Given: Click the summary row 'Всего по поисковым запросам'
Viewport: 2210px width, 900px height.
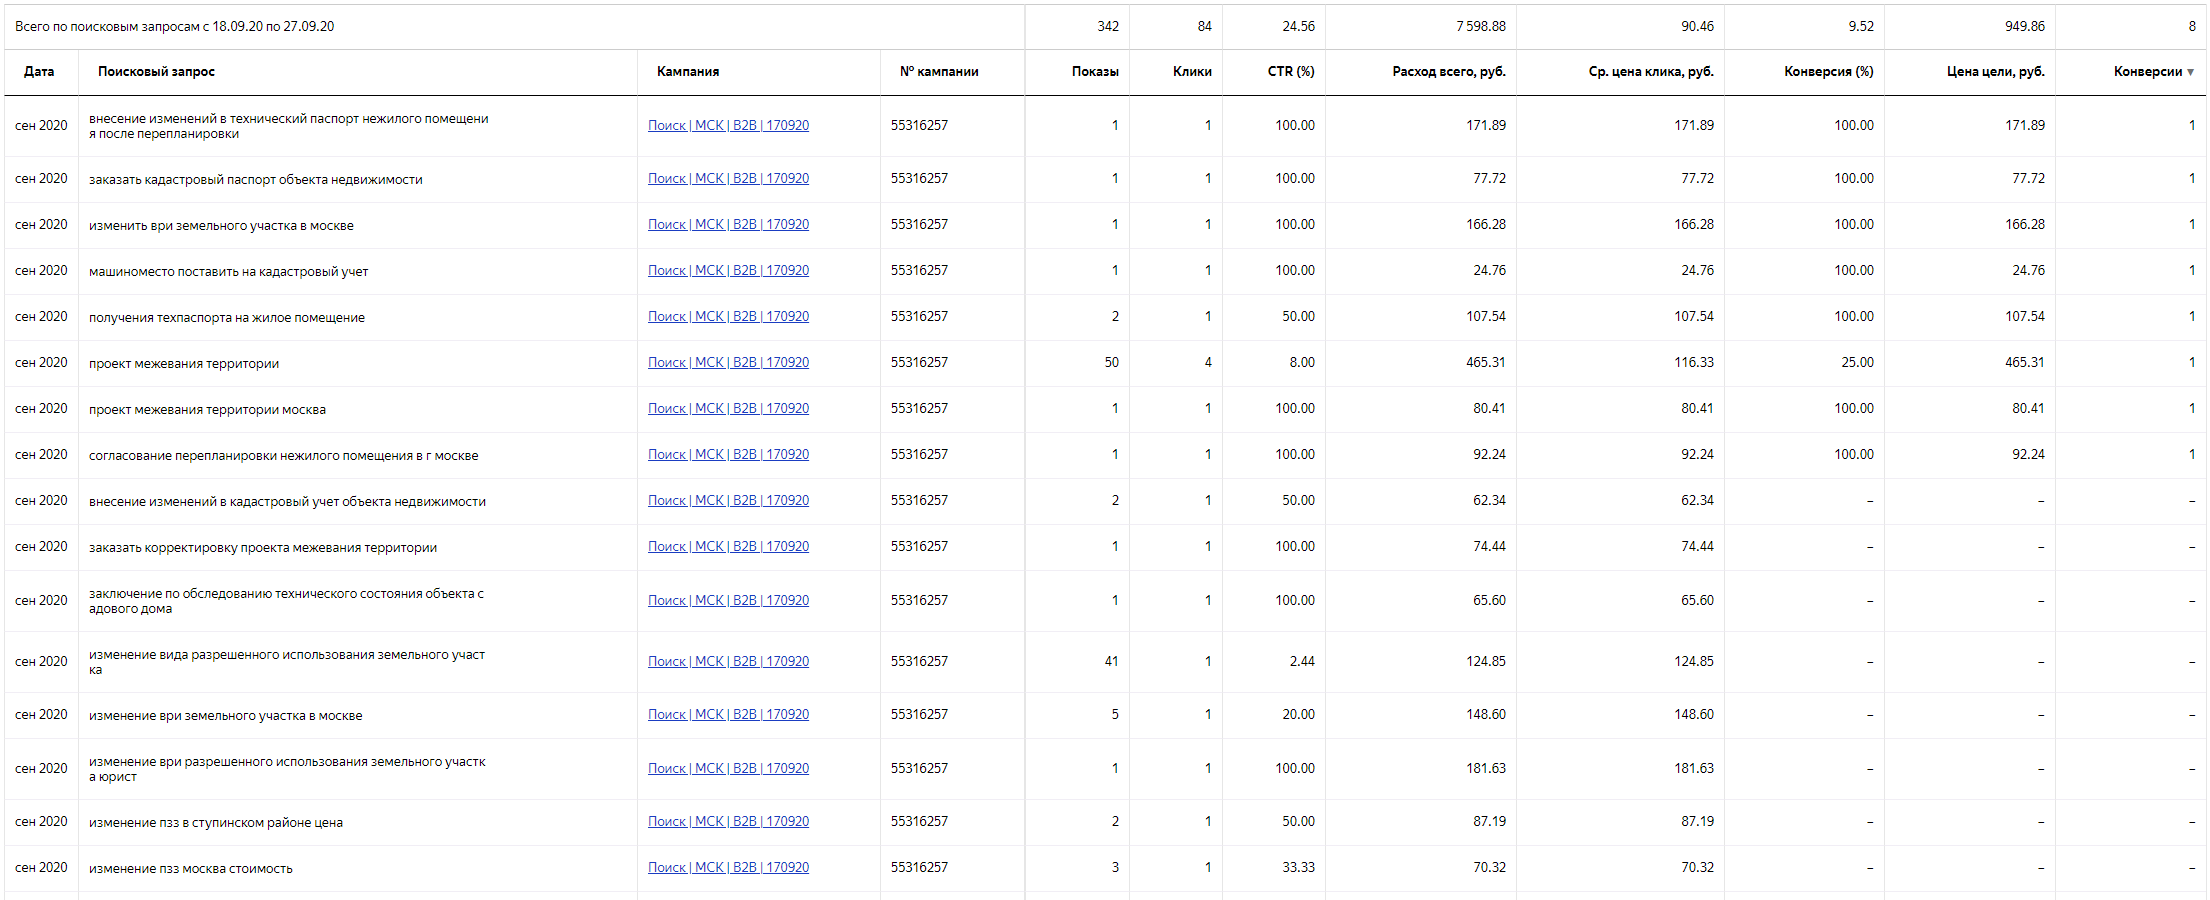Looking at the screenshot, I should 175,27.
